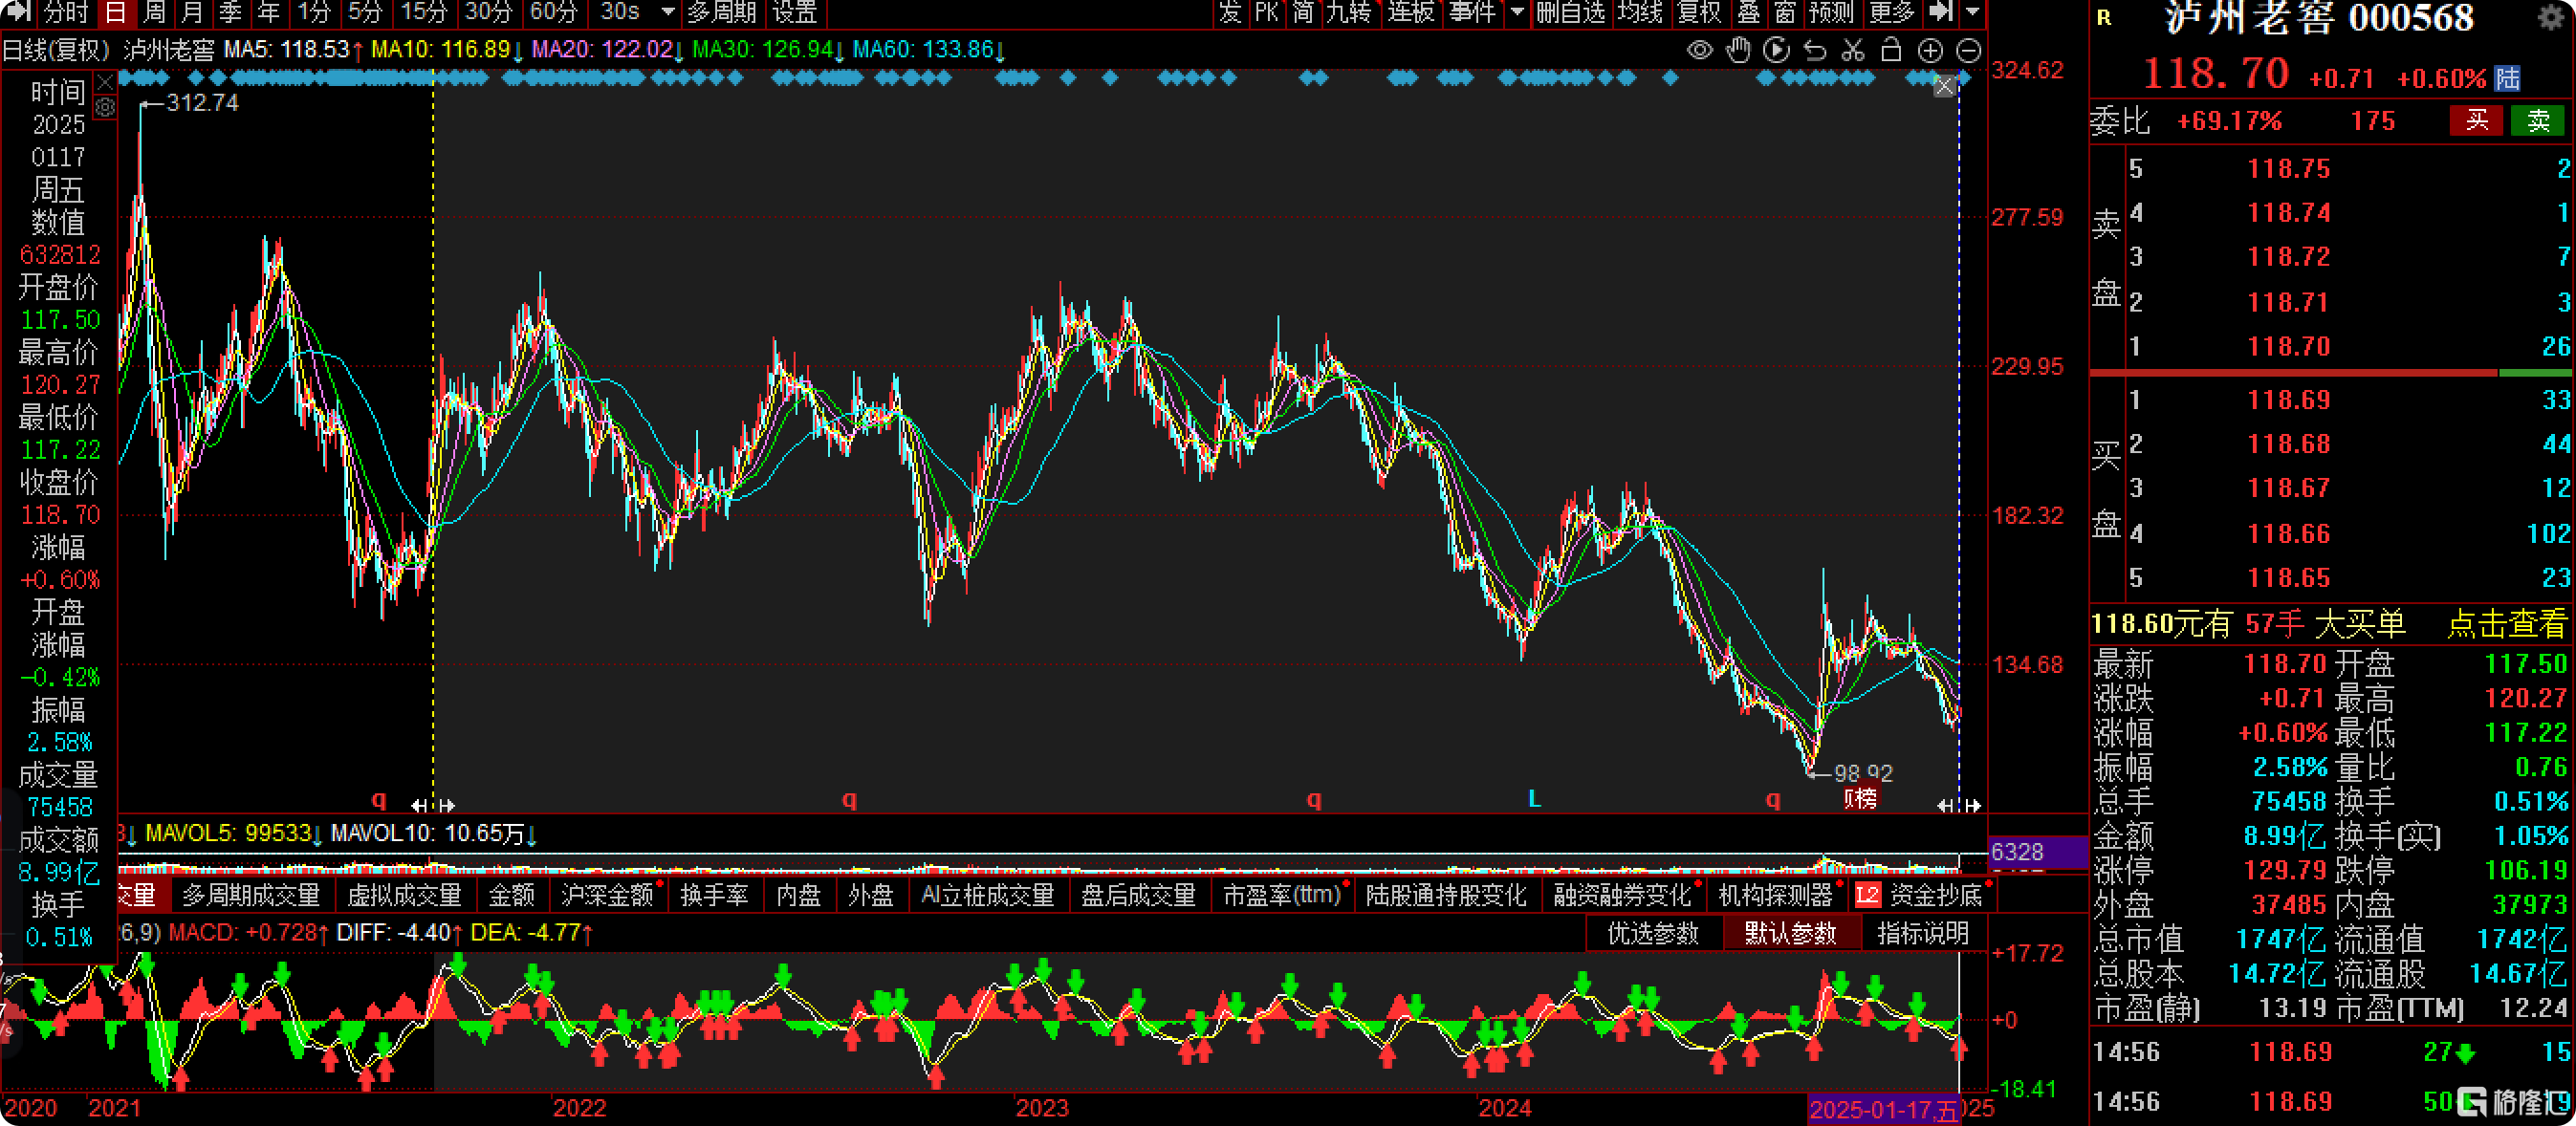Select the 日 daily period tab

coord(116,12)
